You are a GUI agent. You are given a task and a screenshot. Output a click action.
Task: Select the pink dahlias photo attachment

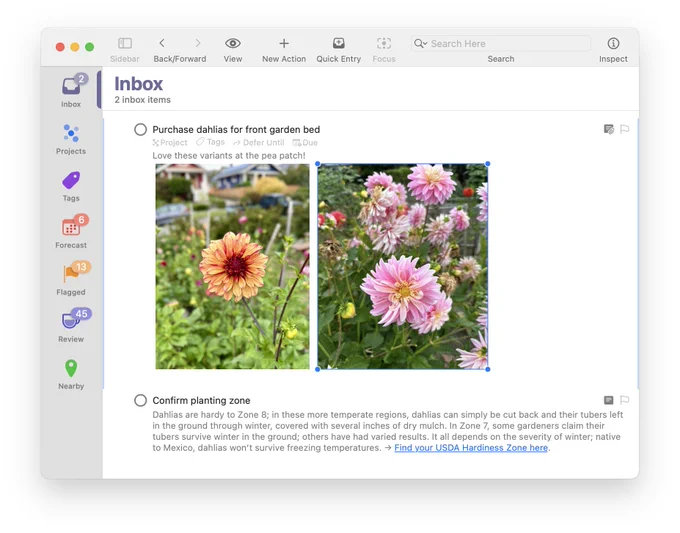click(403, 266)
